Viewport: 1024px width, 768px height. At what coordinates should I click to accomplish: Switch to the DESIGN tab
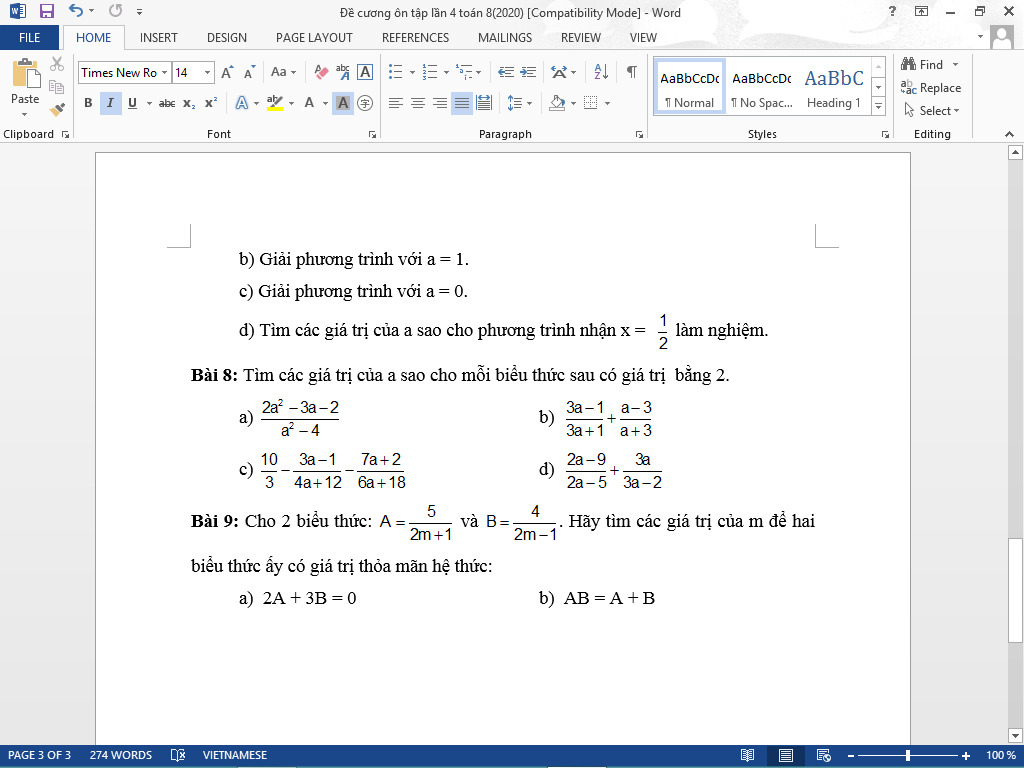point(227,38)
